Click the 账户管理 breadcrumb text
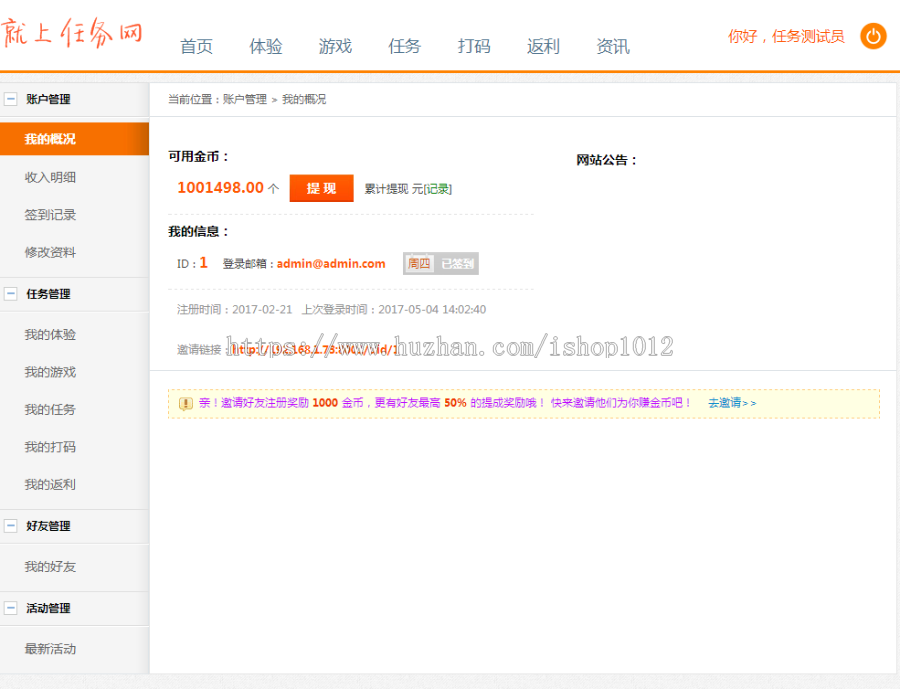The image size is (900, 689). coord(245,99)
